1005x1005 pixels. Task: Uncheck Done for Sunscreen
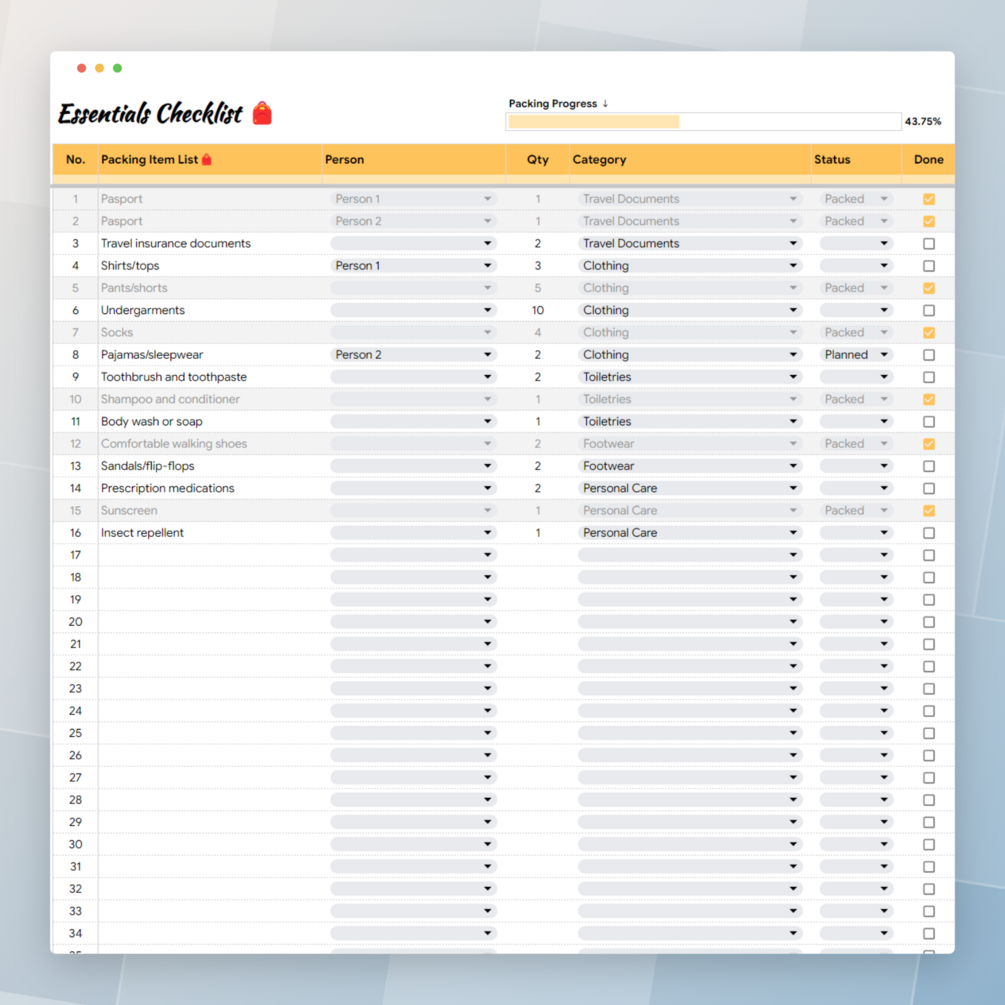pyautogui.click(x=929, y=511)
